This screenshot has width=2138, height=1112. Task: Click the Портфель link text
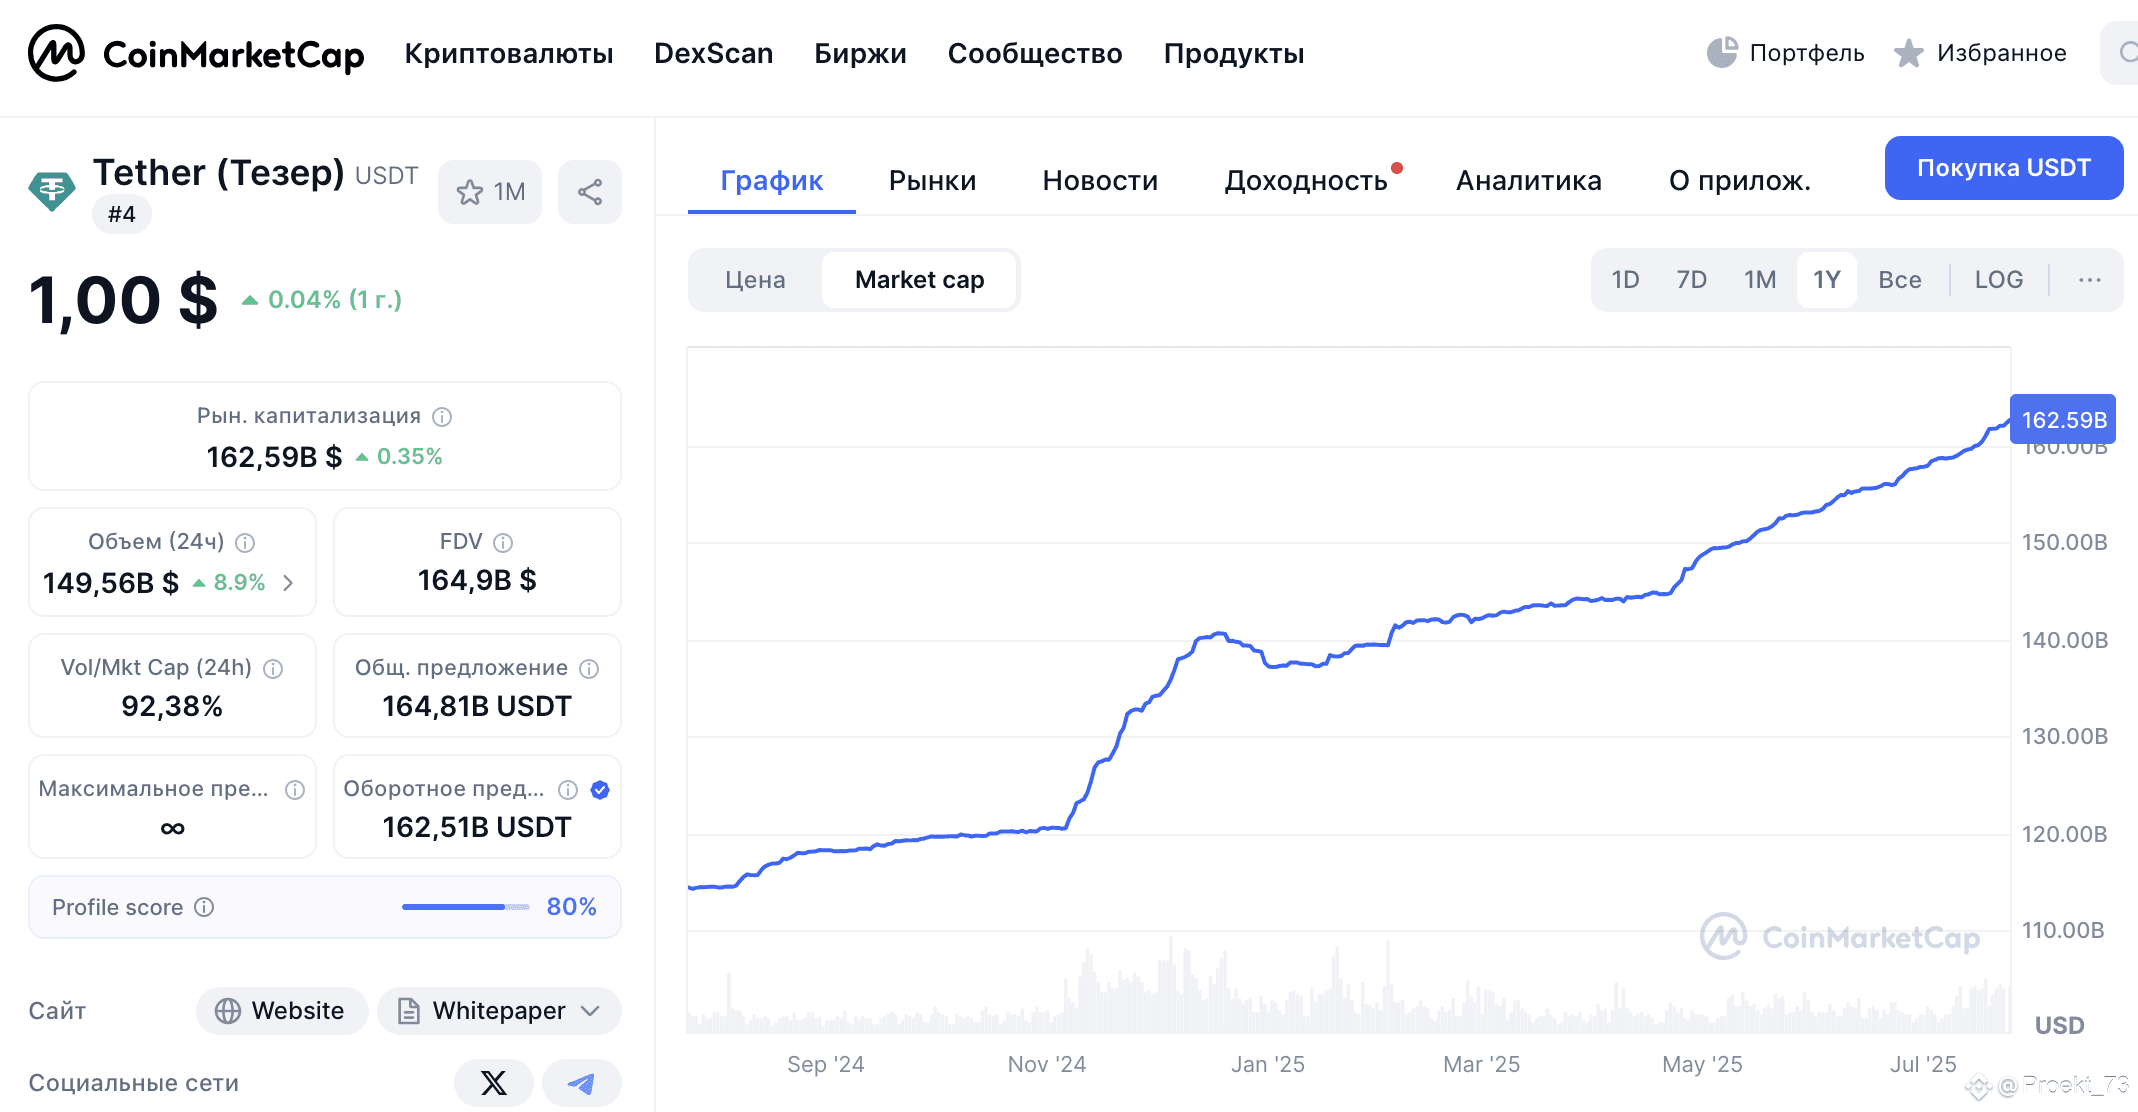[1807, 53]
